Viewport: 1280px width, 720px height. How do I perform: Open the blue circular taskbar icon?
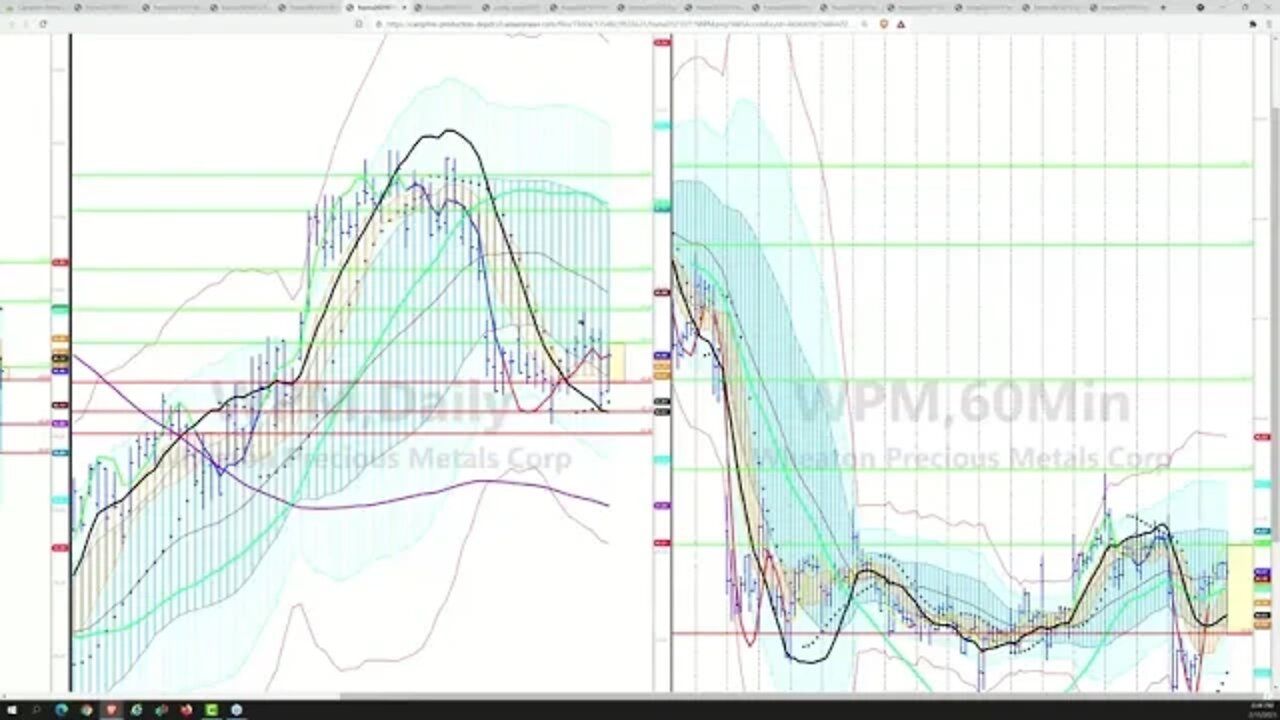236,710
